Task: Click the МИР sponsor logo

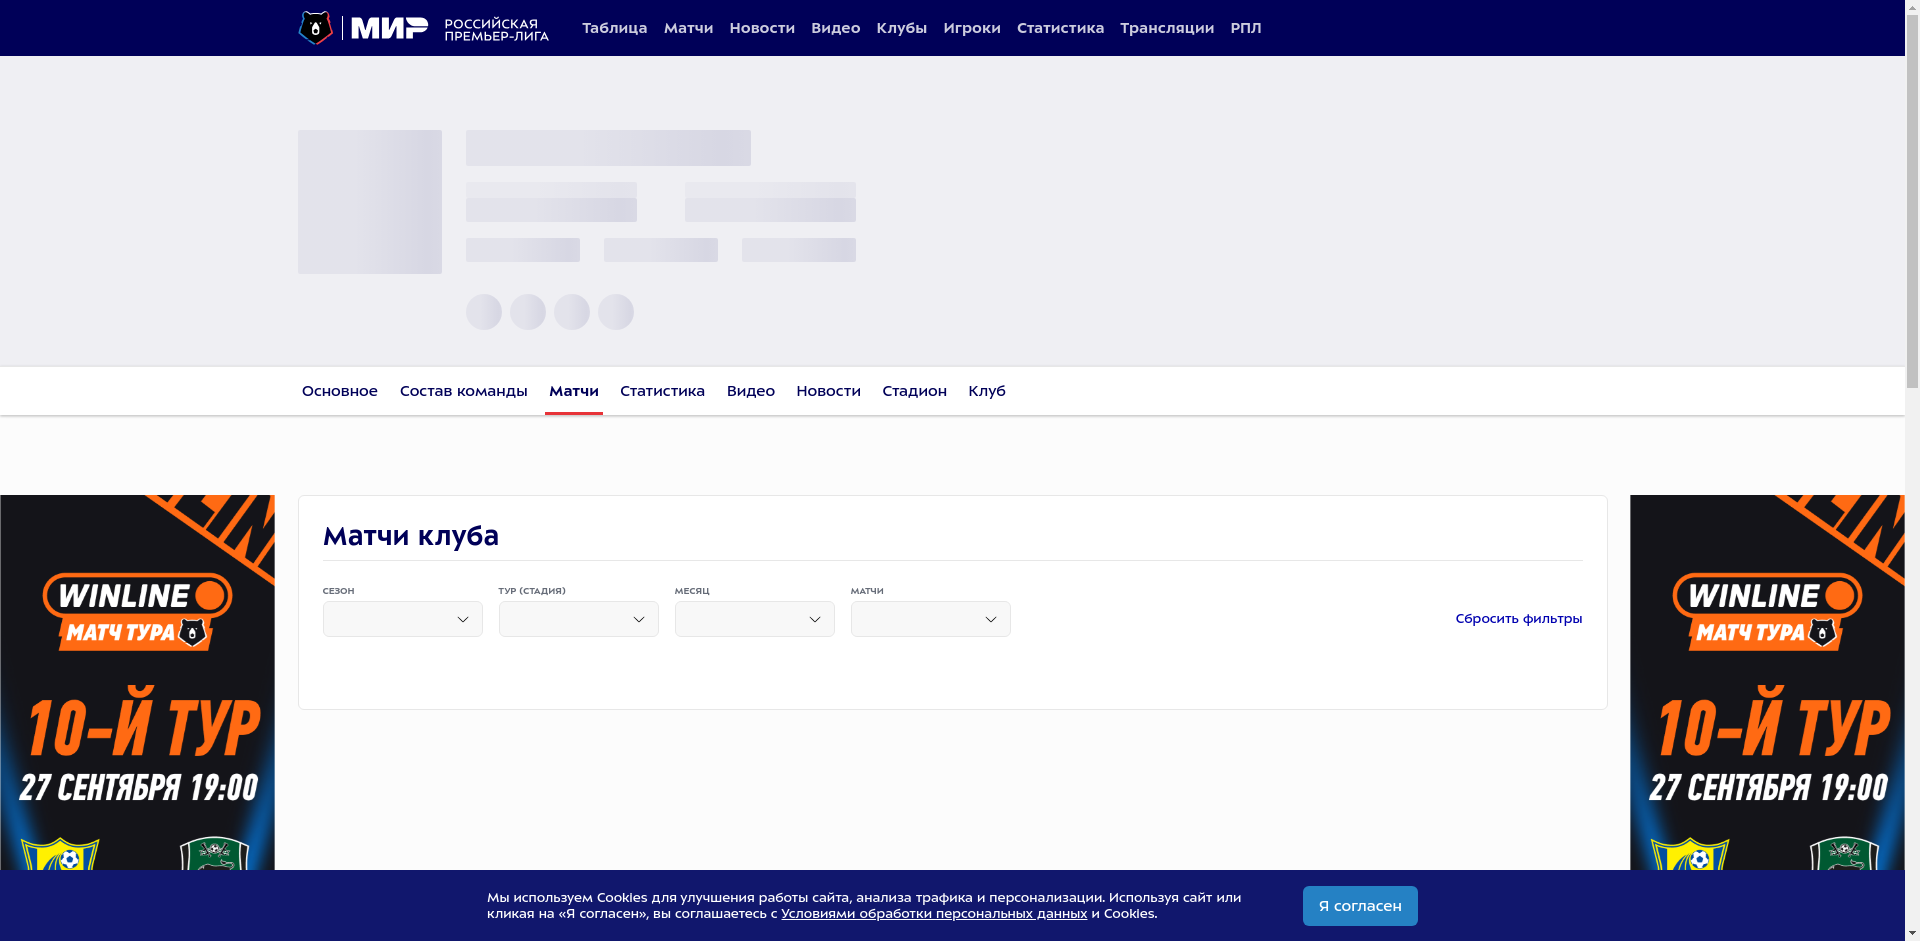Action: click(x=389, y=28)
